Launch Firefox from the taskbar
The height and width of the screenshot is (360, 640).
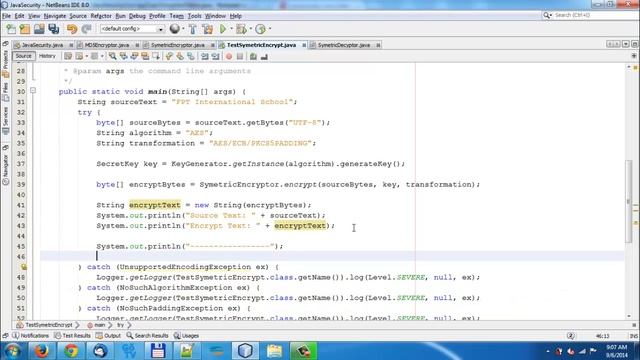(41, 351)
